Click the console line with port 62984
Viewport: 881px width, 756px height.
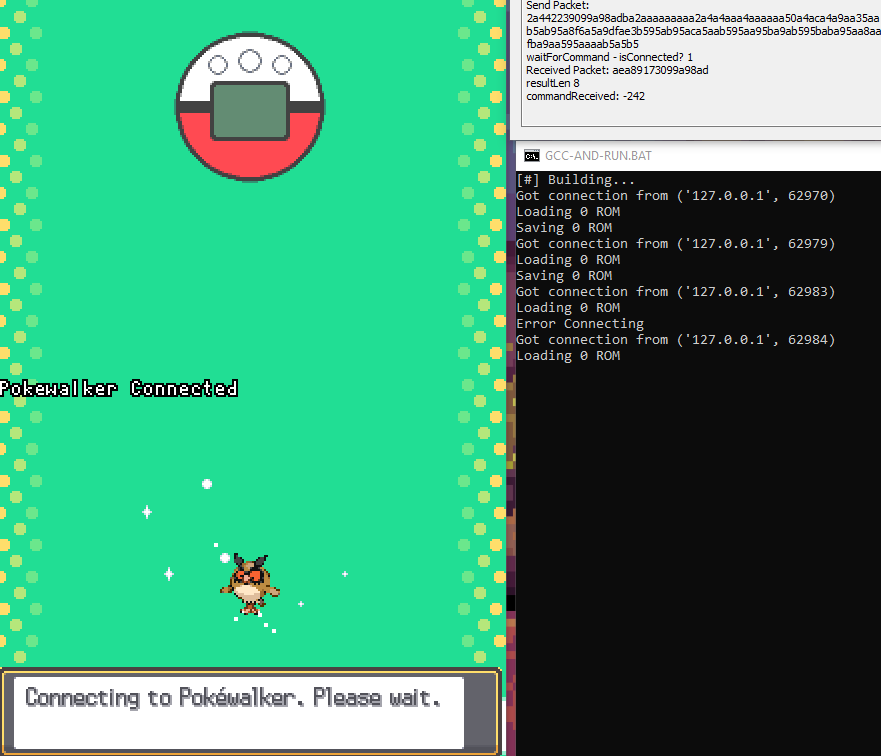(676, 340)
